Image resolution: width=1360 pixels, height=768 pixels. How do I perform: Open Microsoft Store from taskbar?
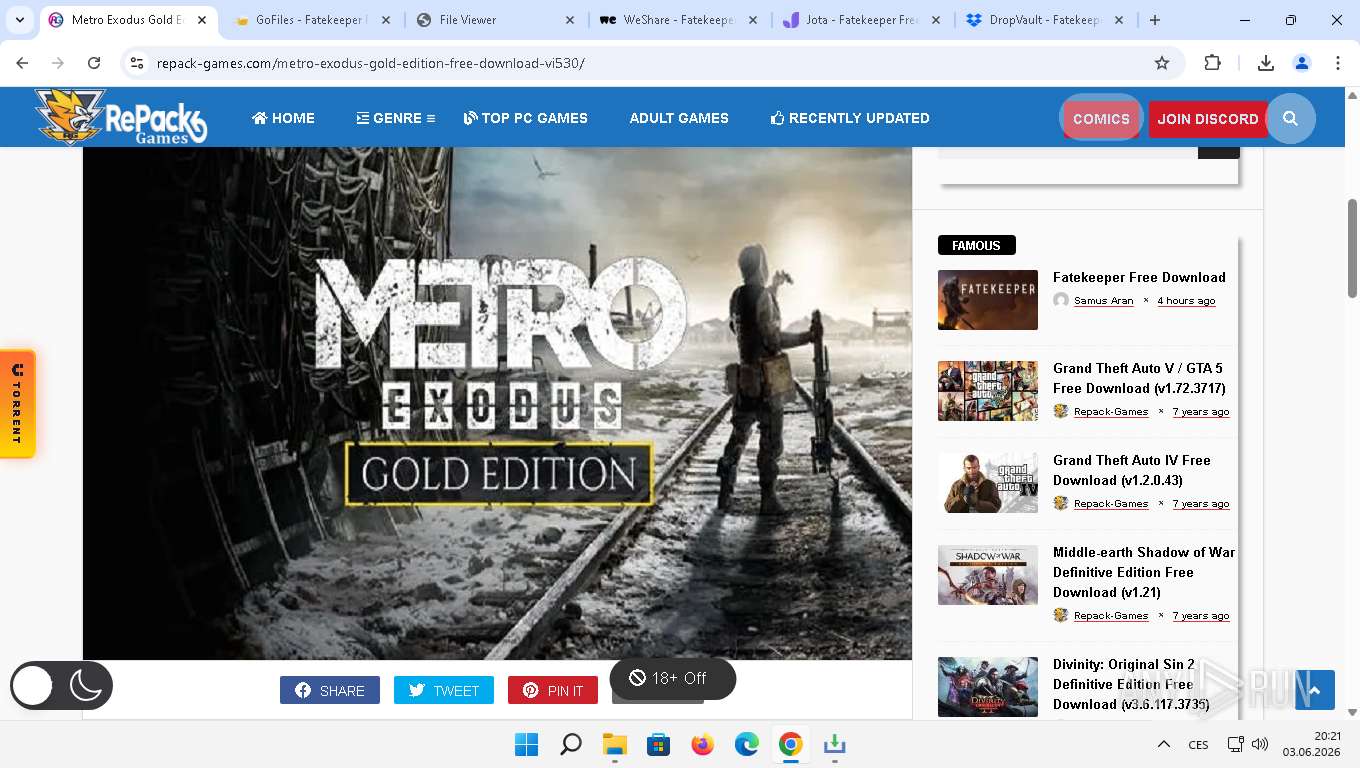point(658,745)
